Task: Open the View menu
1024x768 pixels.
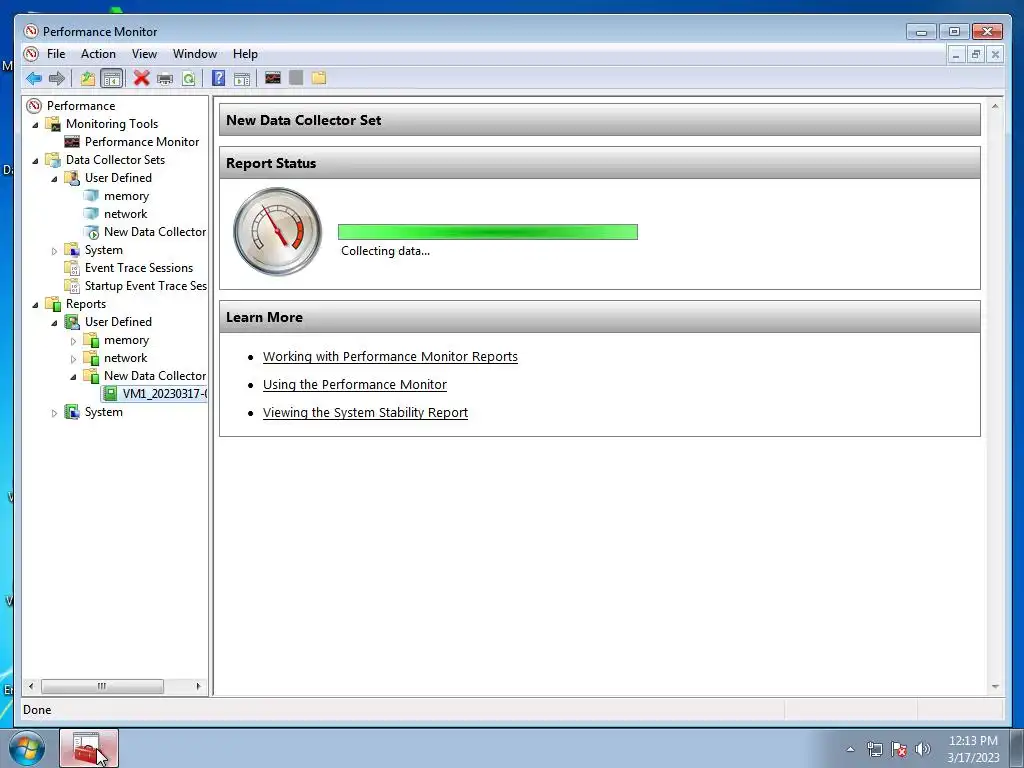Action: tap(144, 54)
